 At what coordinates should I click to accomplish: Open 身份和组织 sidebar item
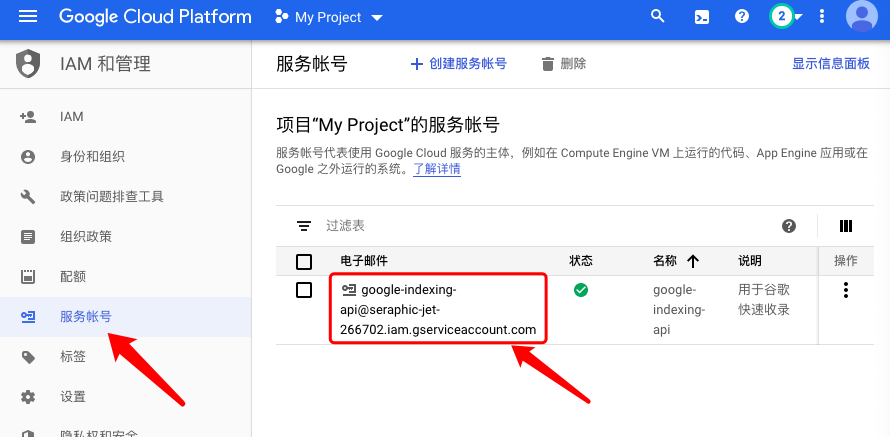(x=125, y=157)
